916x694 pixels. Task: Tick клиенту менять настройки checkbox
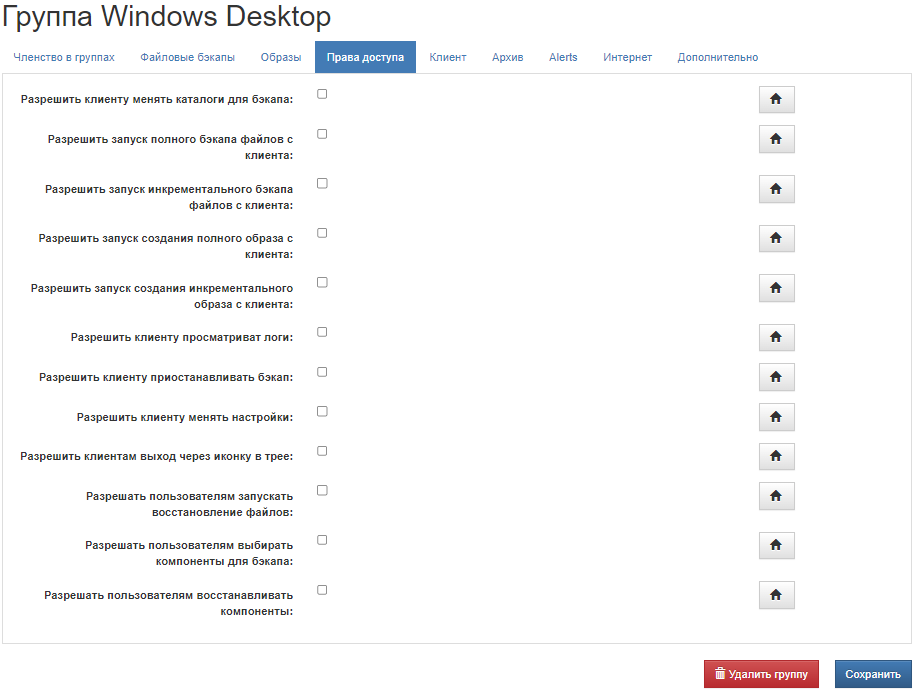tap(322, 411)
